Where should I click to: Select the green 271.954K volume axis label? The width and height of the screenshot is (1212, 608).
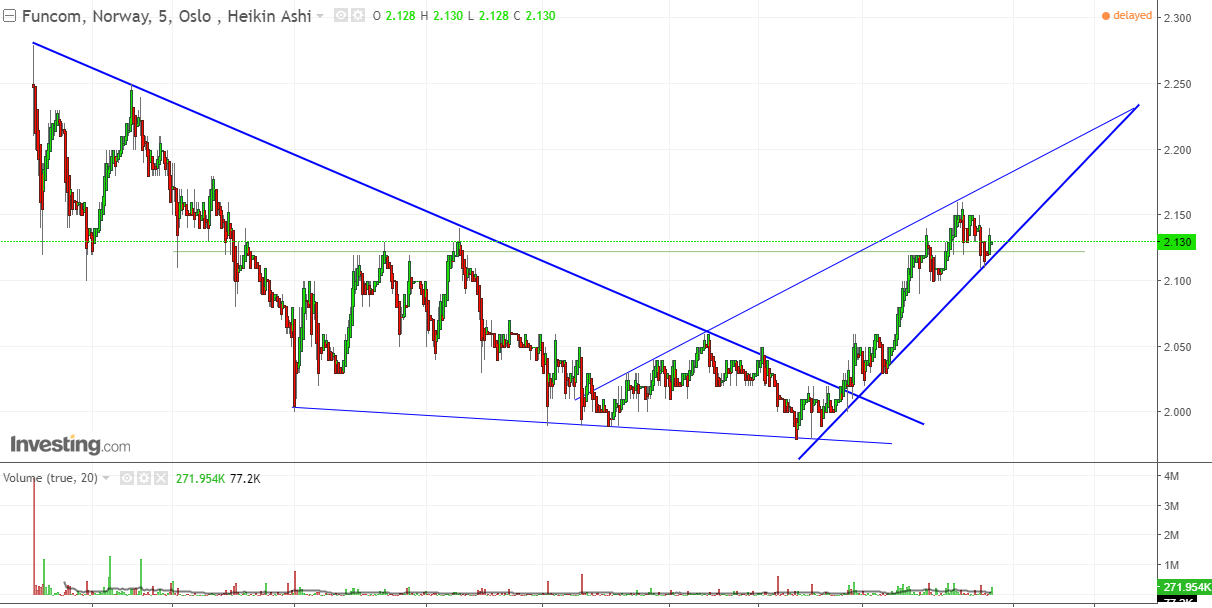tap(1183, 587)
